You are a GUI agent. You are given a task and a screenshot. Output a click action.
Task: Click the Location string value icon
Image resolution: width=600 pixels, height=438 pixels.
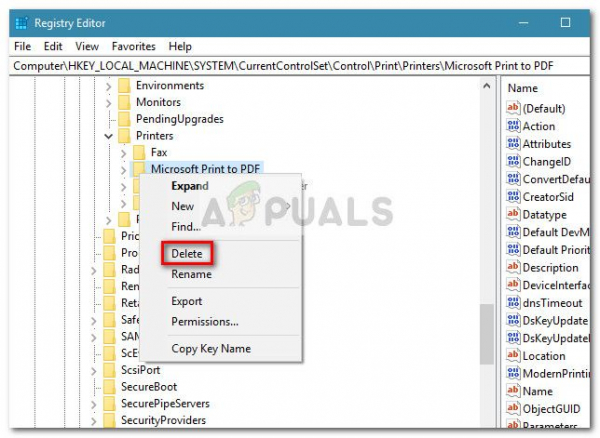coord(513,356)
